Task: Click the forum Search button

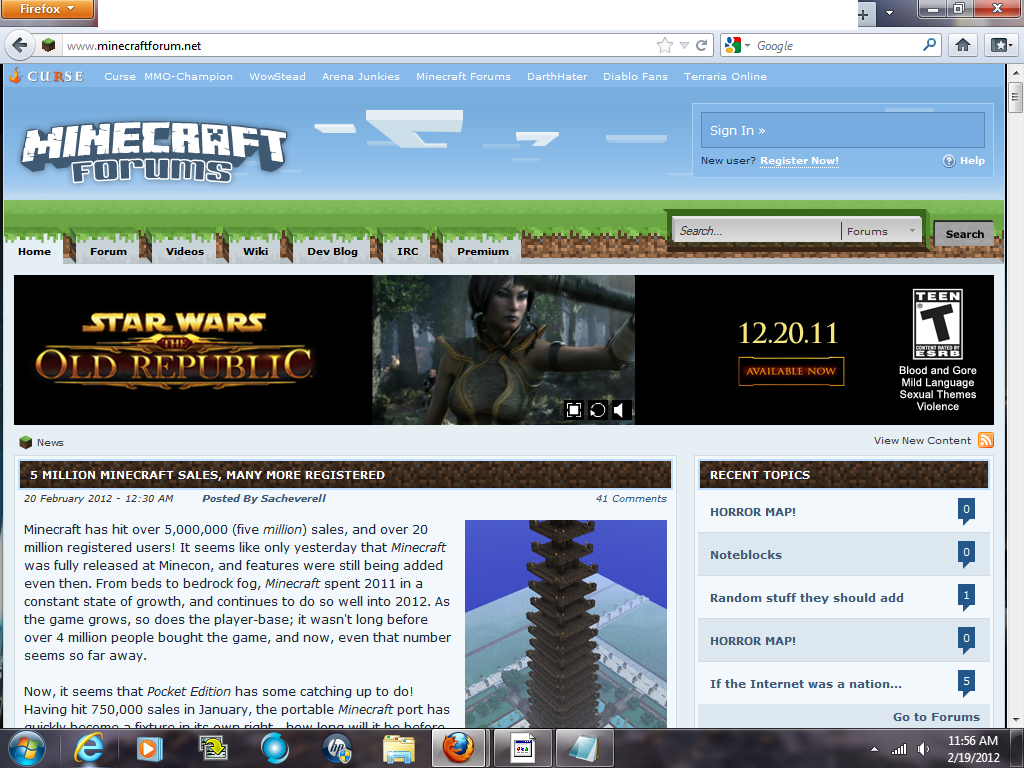Action: pos(964,234)
